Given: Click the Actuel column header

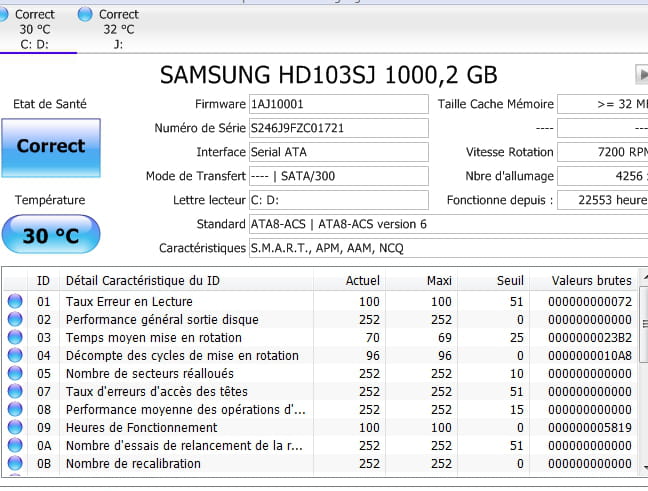Looking at the screenshot, I should (x=349, y=281).
